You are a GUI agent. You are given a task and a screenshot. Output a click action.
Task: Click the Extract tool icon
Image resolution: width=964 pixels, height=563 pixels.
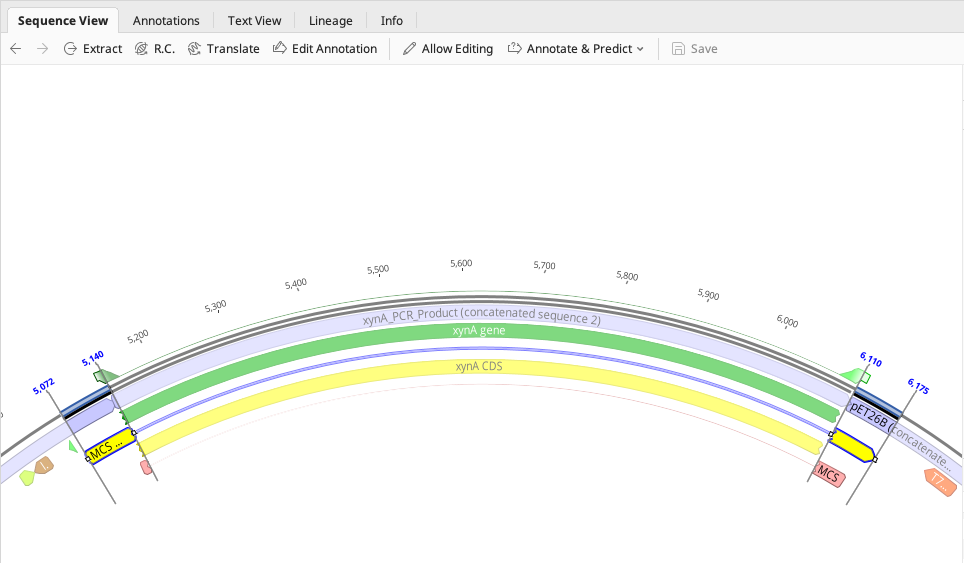pos(70,49)
